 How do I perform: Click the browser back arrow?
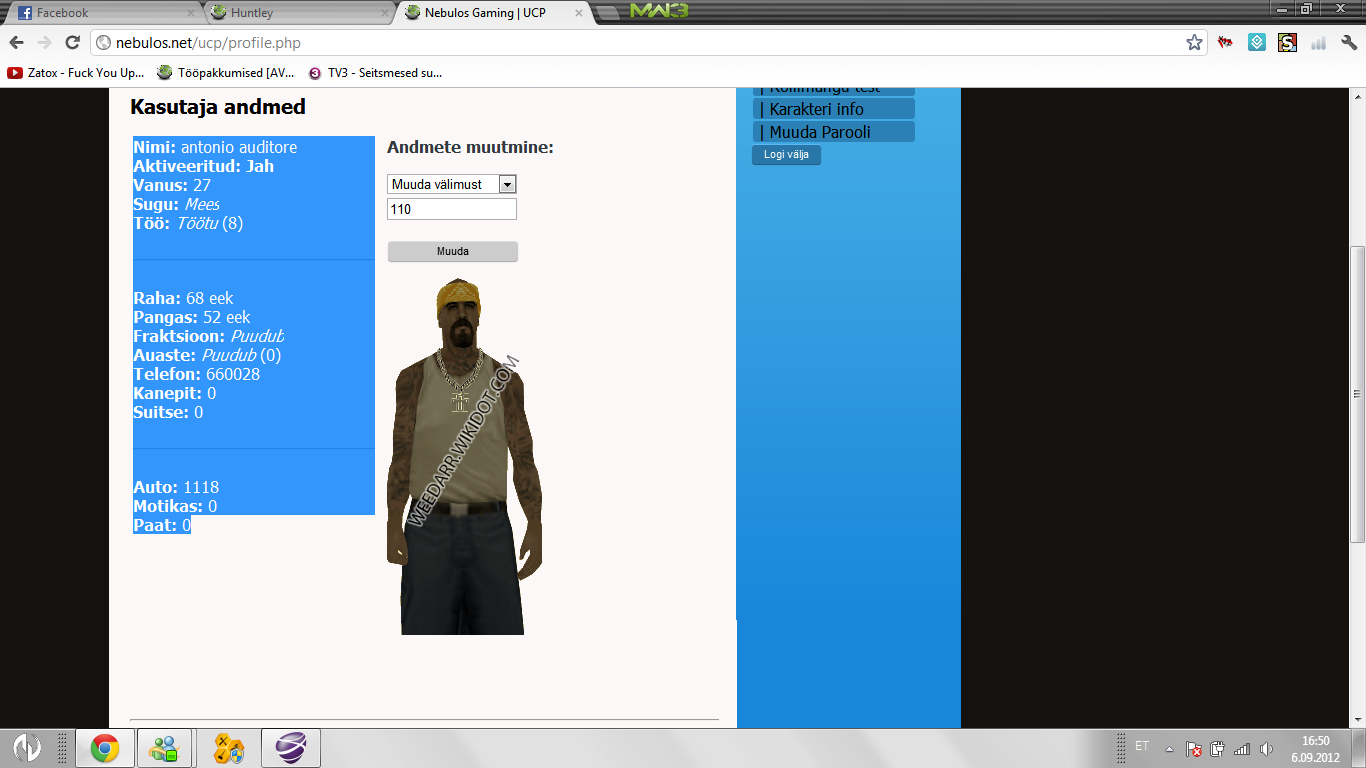coord(17,43)
